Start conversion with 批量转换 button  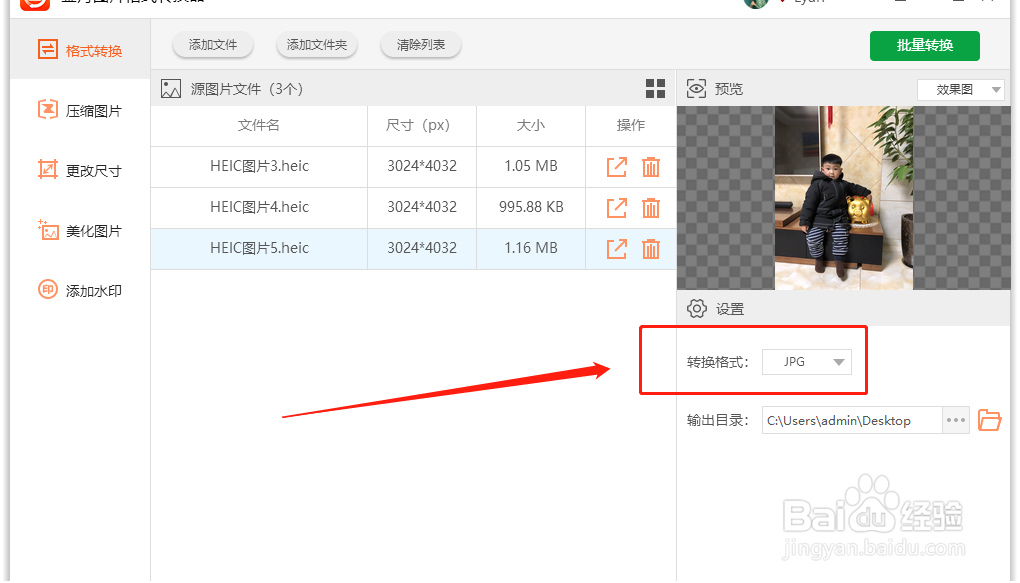pyautogui.click(x=924, y=46)
